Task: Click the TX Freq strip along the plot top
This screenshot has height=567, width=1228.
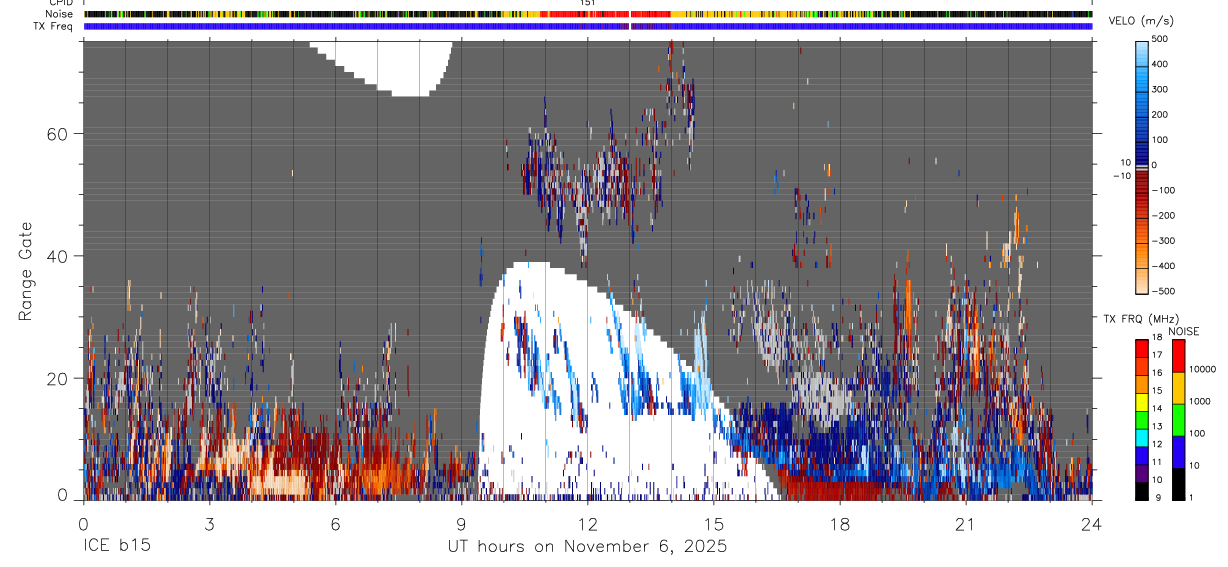Action: pos(588,26)
